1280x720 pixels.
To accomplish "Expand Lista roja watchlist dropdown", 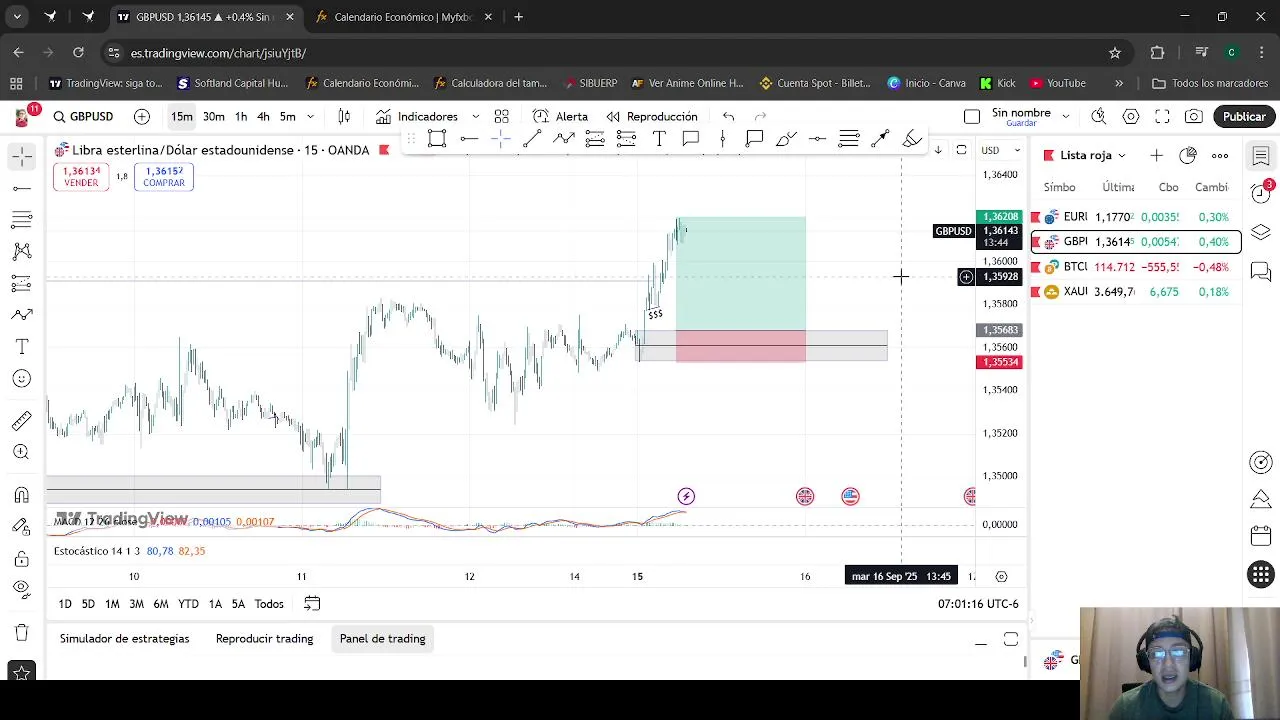I will tap(1092, 156).
